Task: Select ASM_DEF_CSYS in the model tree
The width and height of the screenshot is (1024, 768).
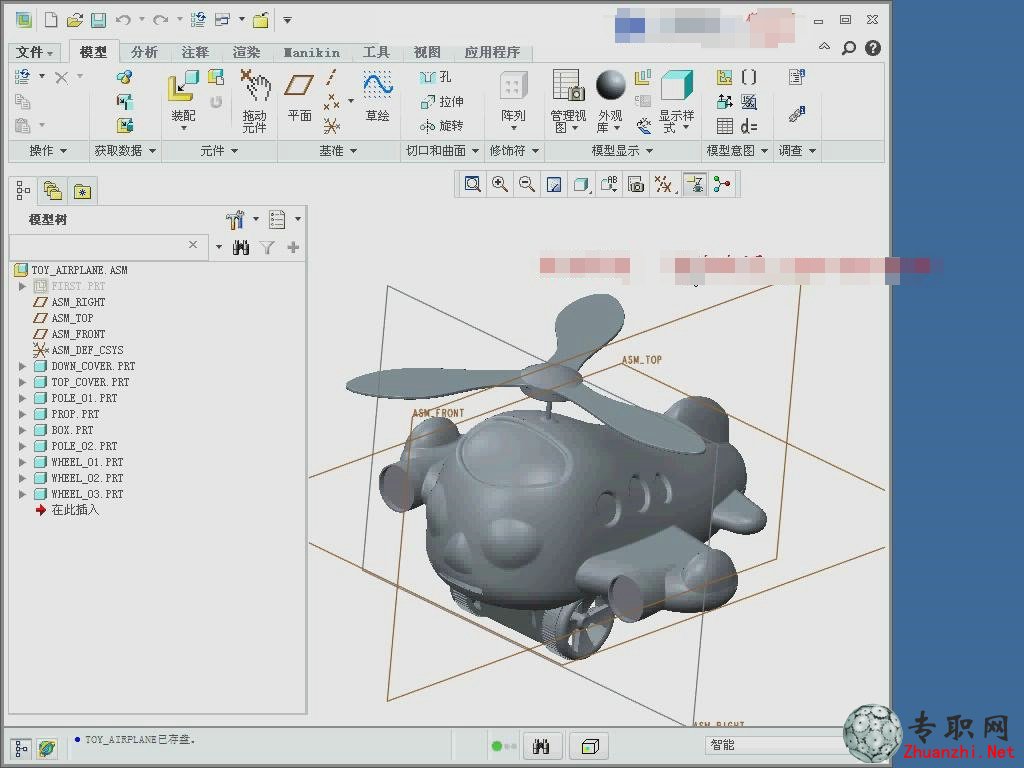Action: coord(78,350)
